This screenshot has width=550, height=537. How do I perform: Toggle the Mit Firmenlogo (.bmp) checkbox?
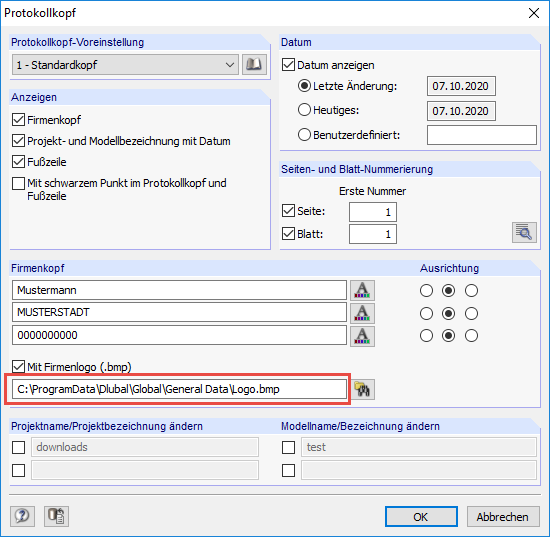point(18,367)
